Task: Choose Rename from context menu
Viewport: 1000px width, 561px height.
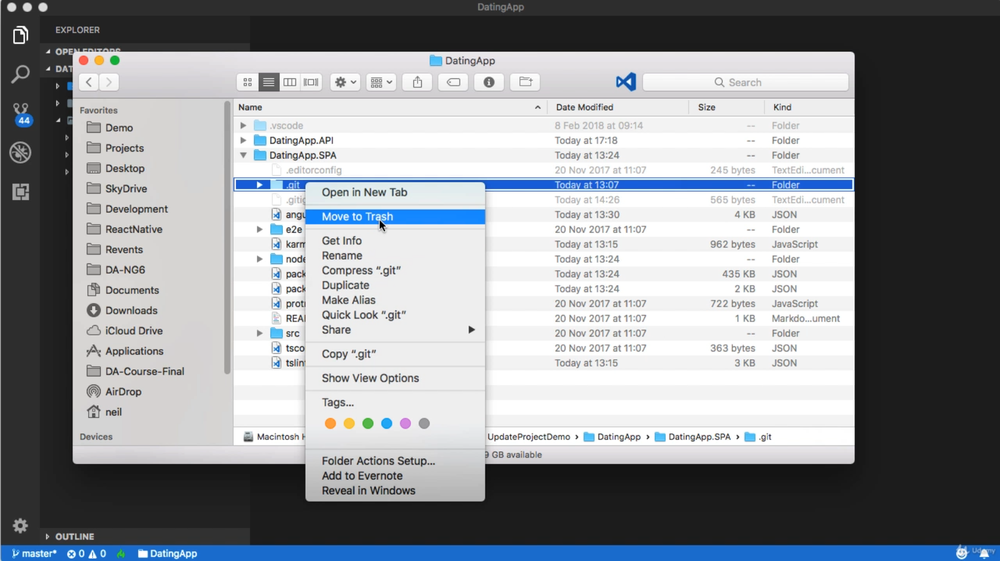Action: 395,256
